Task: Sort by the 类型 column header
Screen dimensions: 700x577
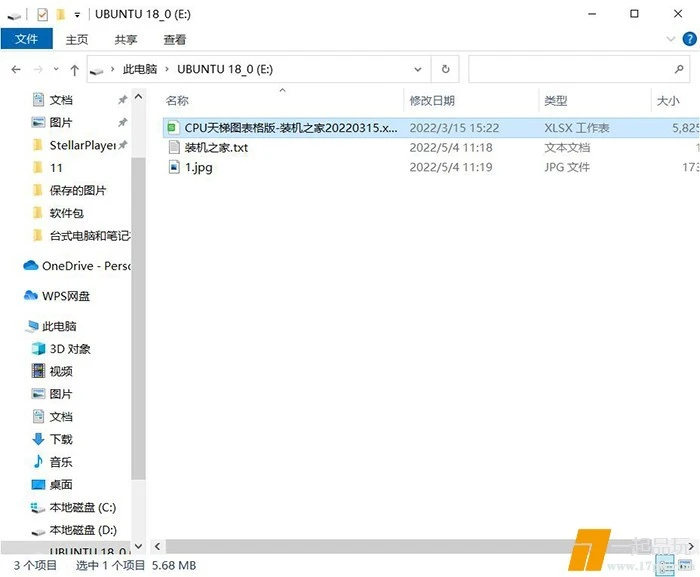Action: pyautogui.click(x=555, y=100)
